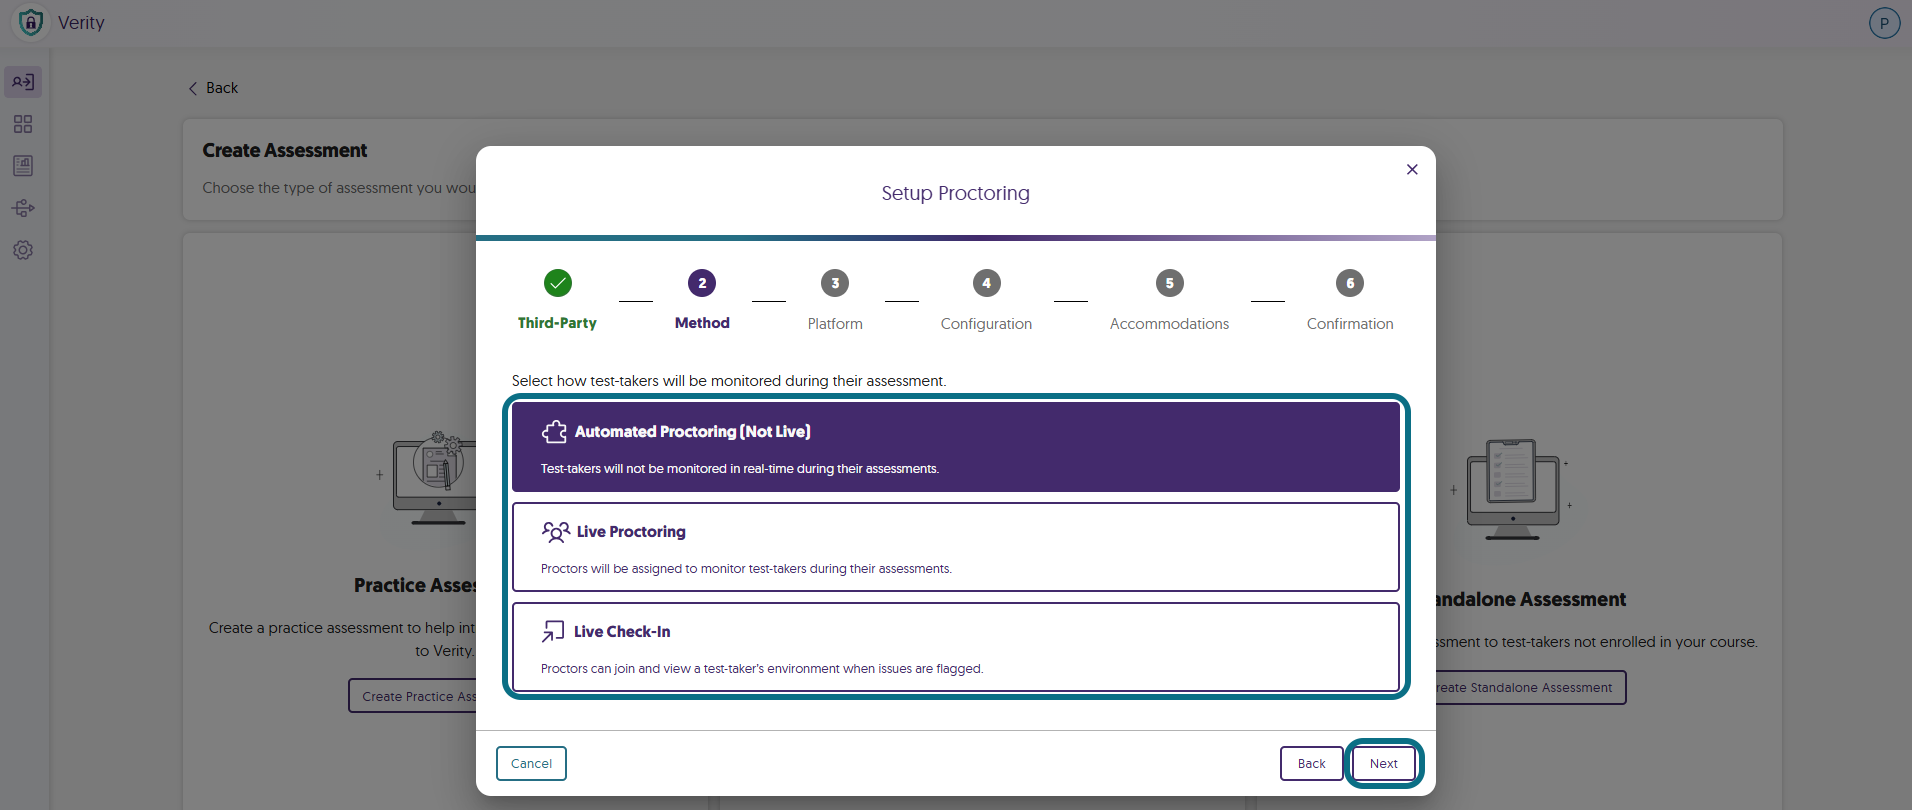The width and height of the screenshot is (1912, 810).
Task: Open the settings gear in sidebar
Action: (23, 250)
